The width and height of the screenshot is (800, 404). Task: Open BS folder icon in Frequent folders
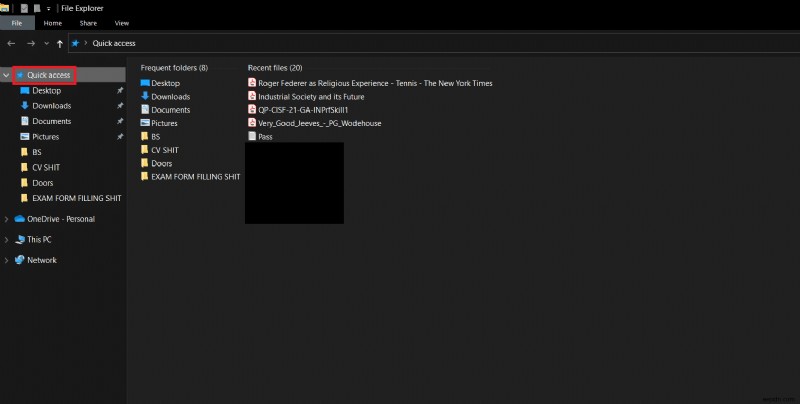tap(145, 136)
